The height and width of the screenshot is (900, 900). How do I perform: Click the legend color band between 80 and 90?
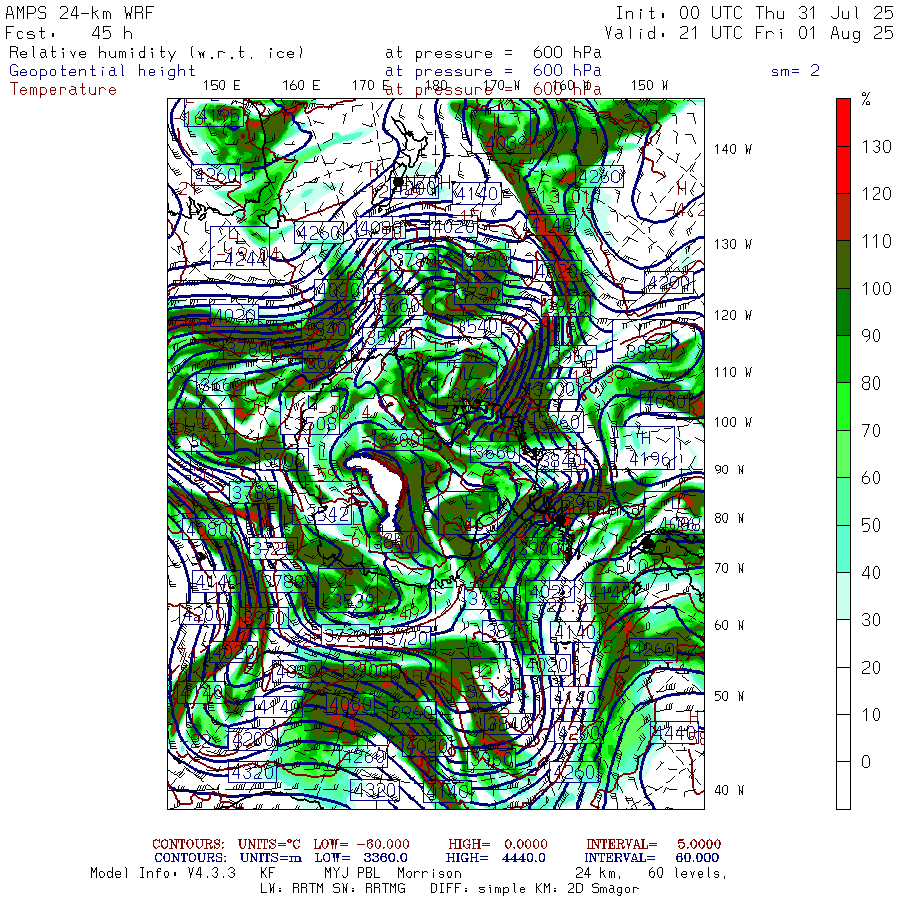(843, 359)
